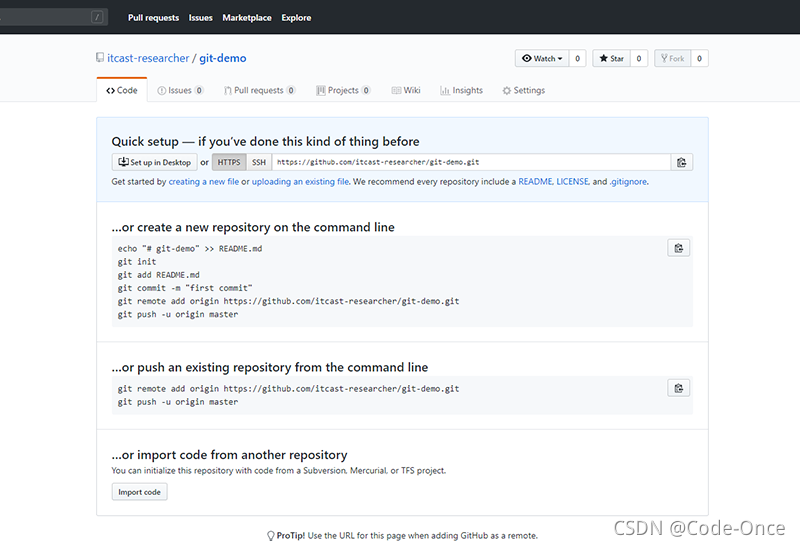800x546 pixels.
Task: Switch clone URL to SSH
Action: pyautogui.click(x=259, y=162)
